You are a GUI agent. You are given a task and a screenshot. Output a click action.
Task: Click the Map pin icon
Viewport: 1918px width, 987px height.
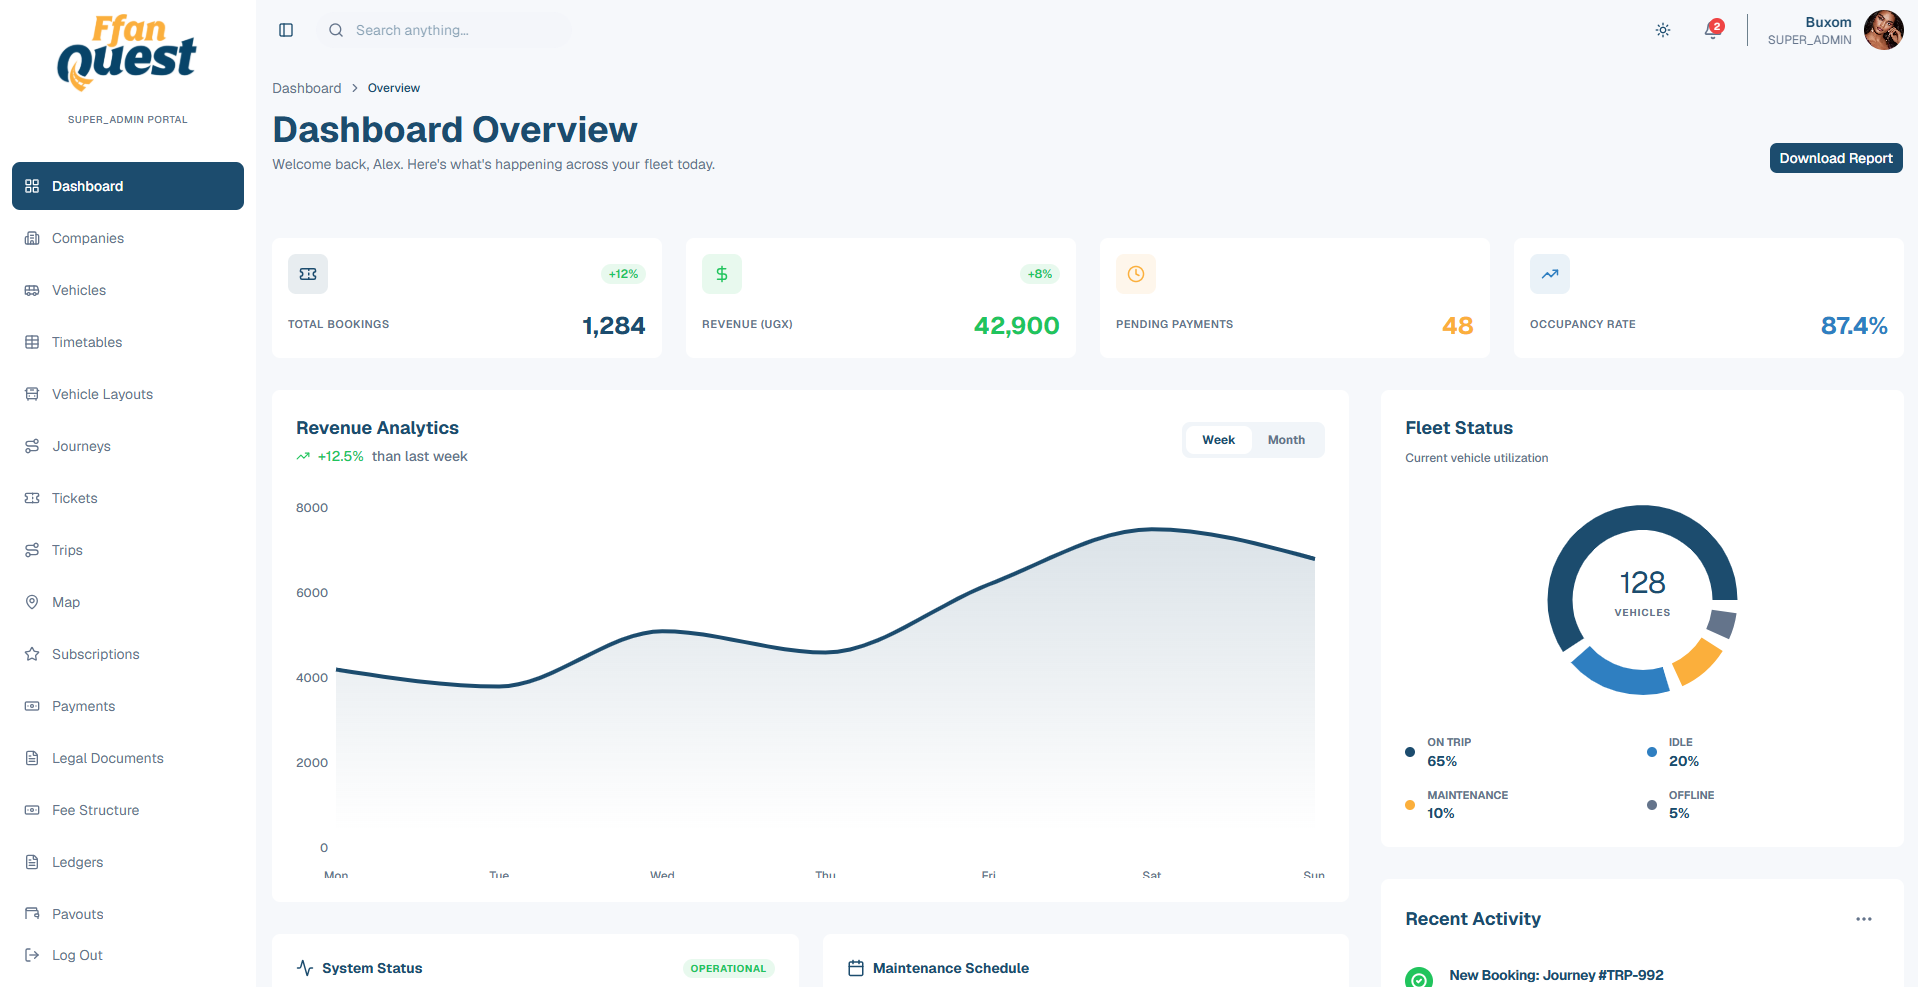[x=32, y=602]
